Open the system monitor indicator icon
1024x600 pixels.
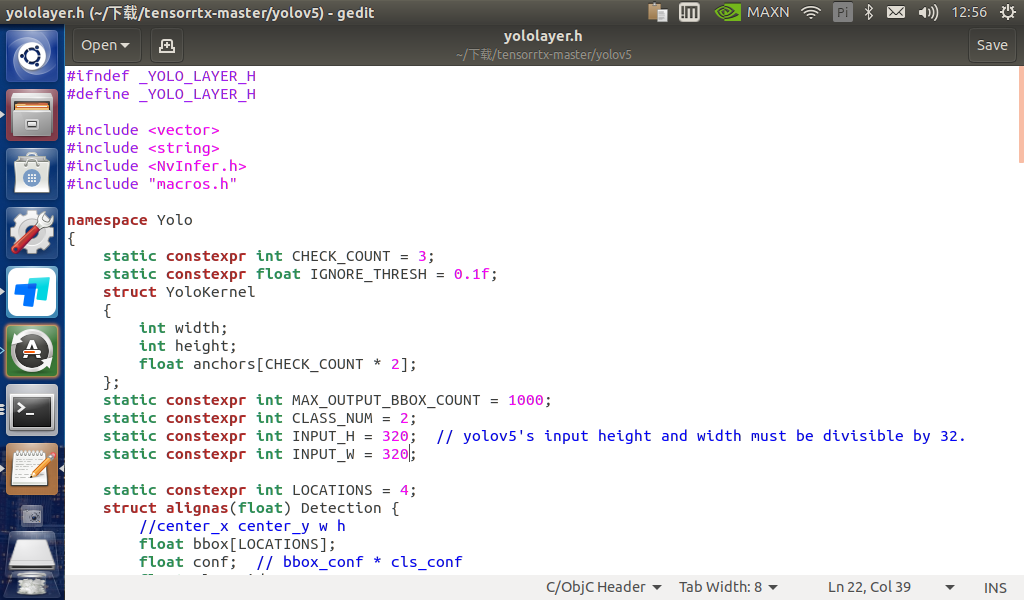tap(689, 12)
